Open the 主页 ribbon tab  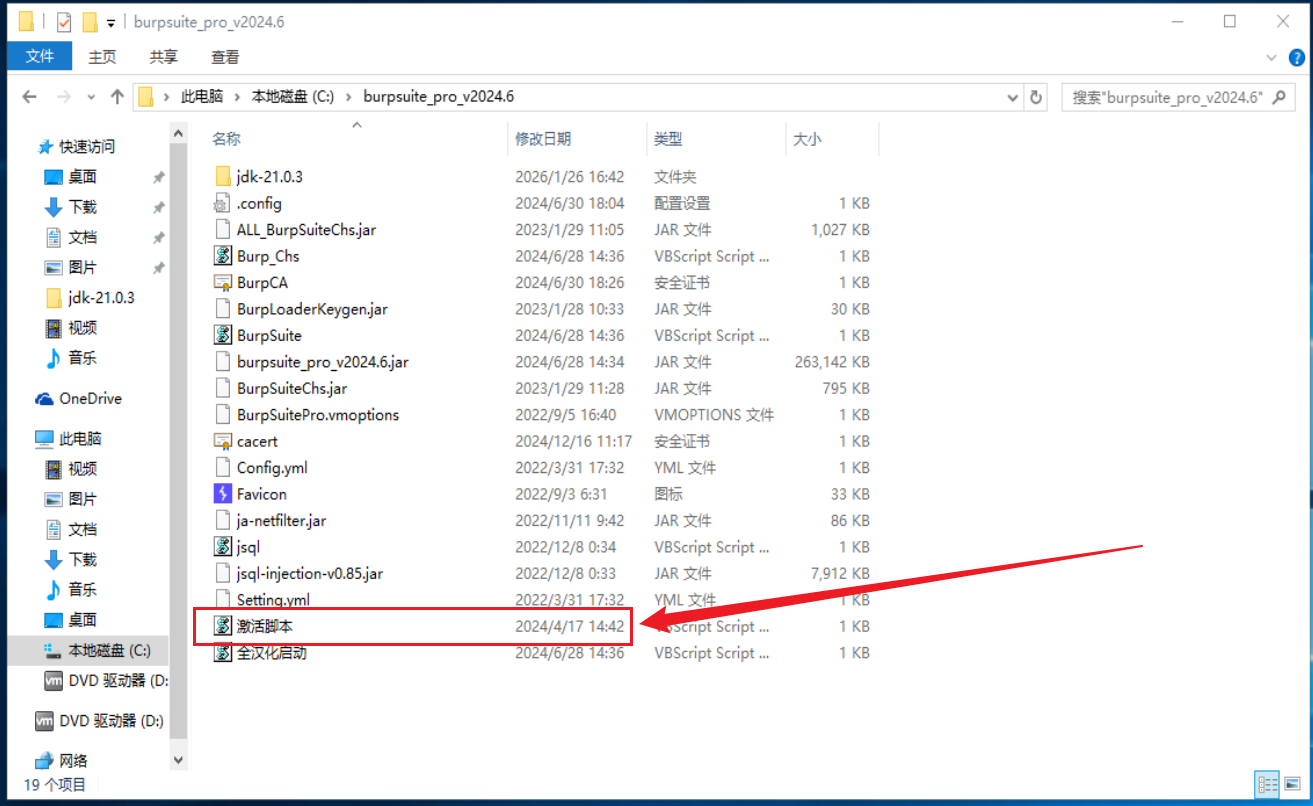coord(102,57)
